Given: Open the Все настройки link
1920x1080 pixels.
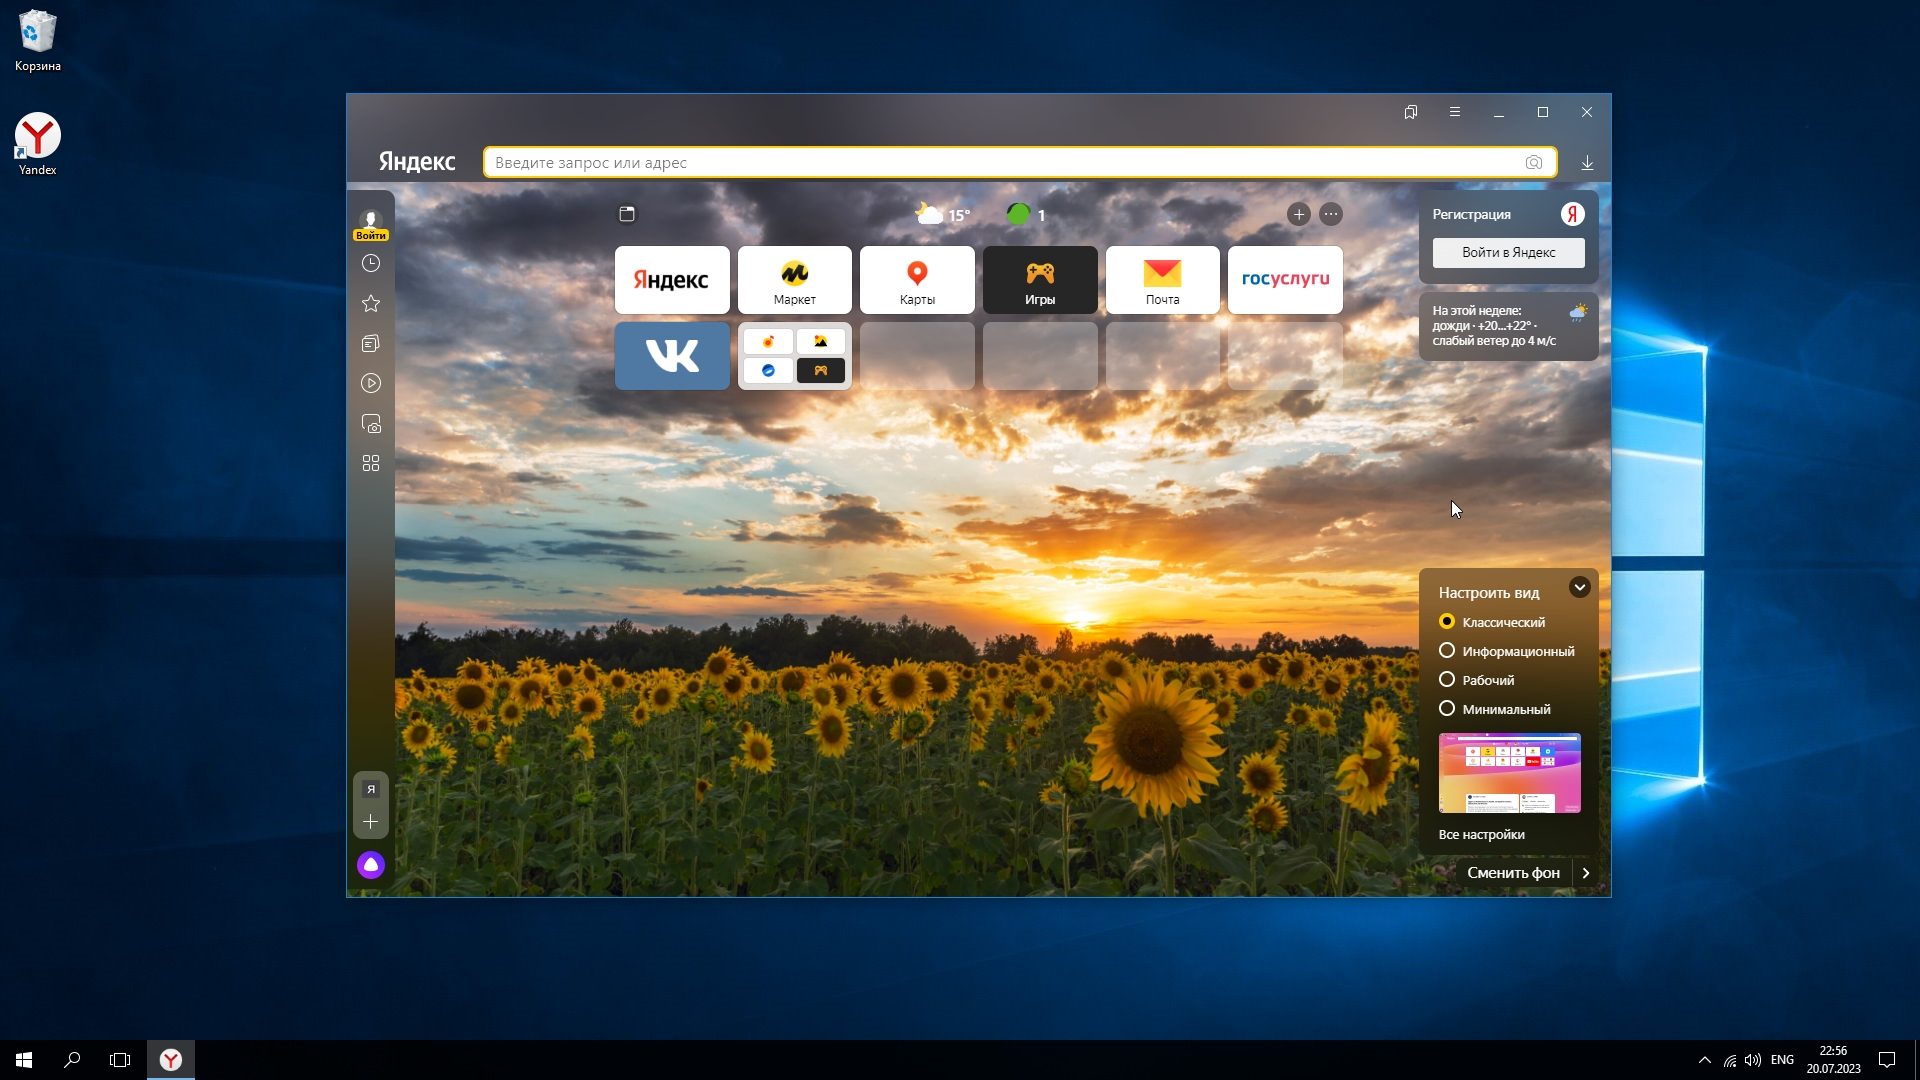Looking at the screenshot, I should click(x=1481, y=834).
